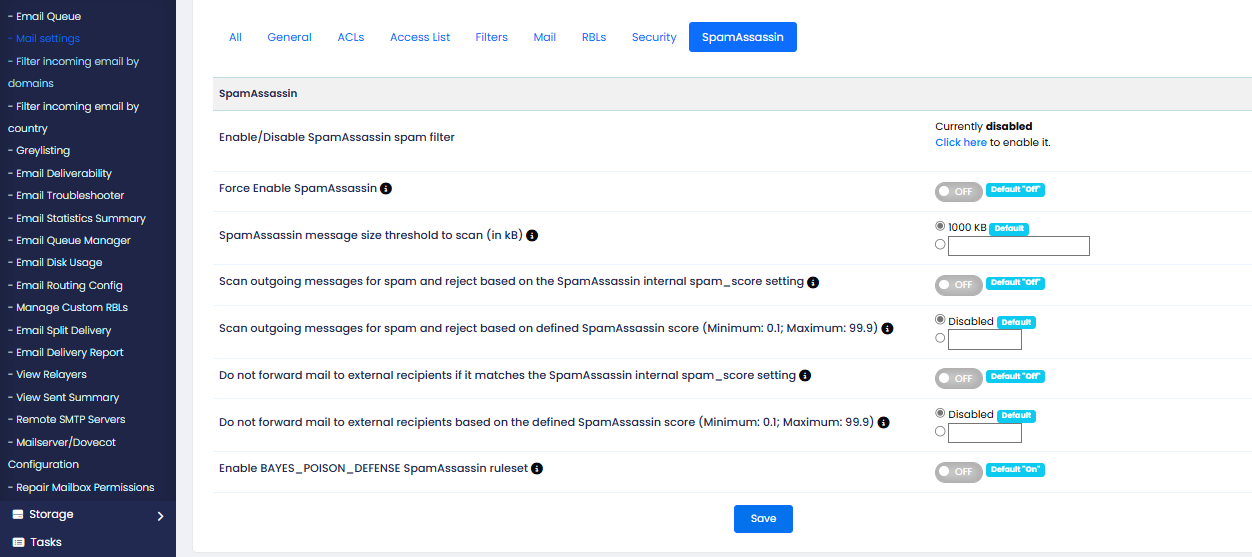The image size is (1252, 557).
Task: Select custom score radio for forward setting
Action: pos(940,431)
